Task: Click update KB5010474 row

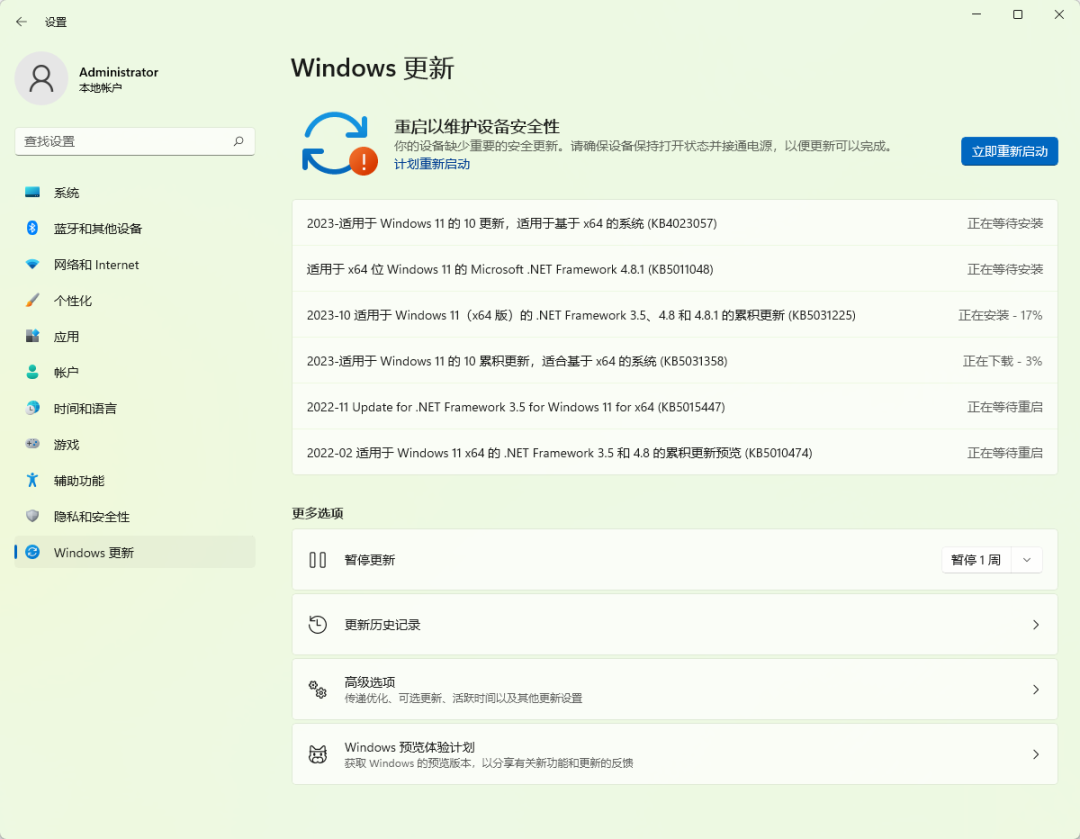Action: (x=674, y=453)
